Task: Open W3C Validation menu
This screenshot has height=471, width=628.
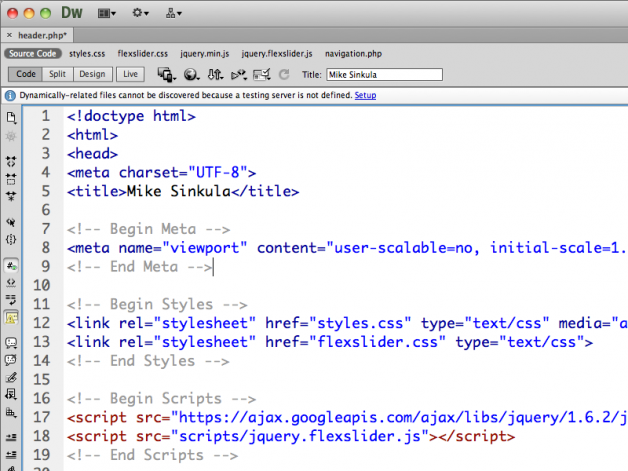Action: pyautogui.click(x=239, y=74)
